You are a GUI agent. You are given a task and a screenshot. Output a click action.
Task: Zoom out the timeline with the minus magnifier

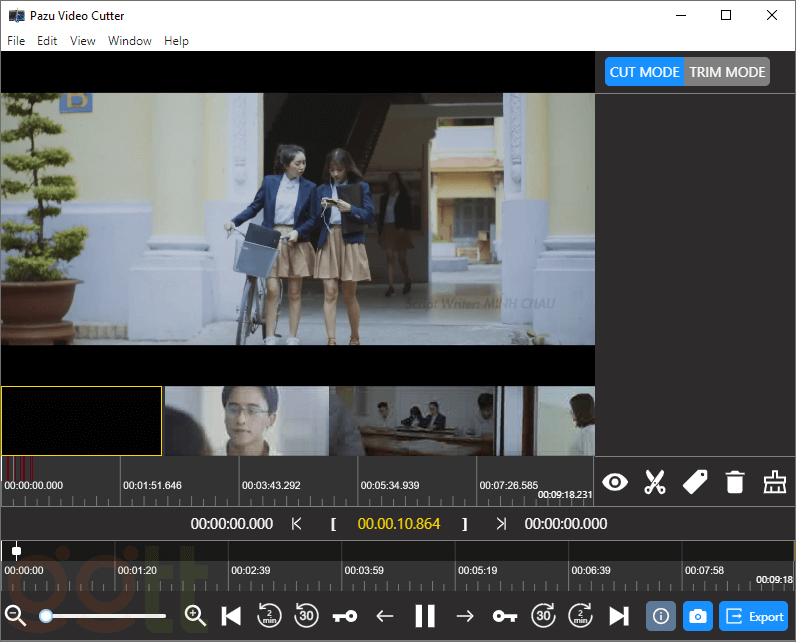(15, 616)
